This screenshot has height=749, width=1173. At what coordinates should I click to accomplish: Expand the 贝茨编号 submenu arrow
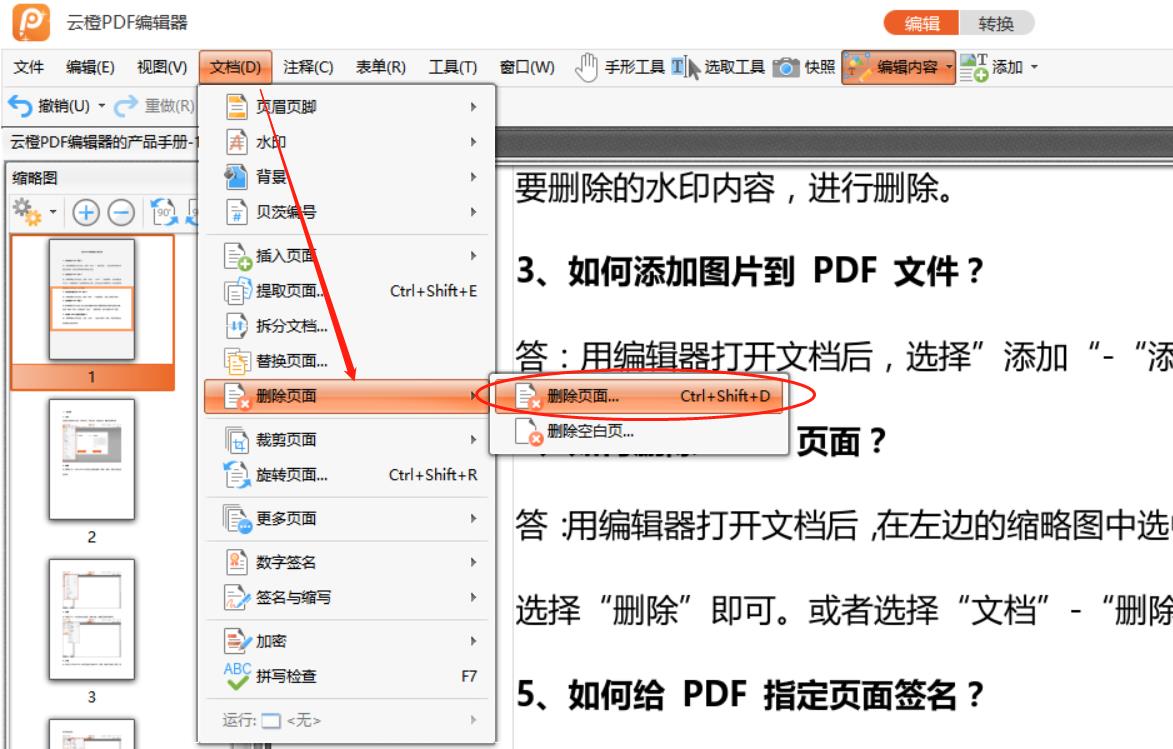point(474,213)
